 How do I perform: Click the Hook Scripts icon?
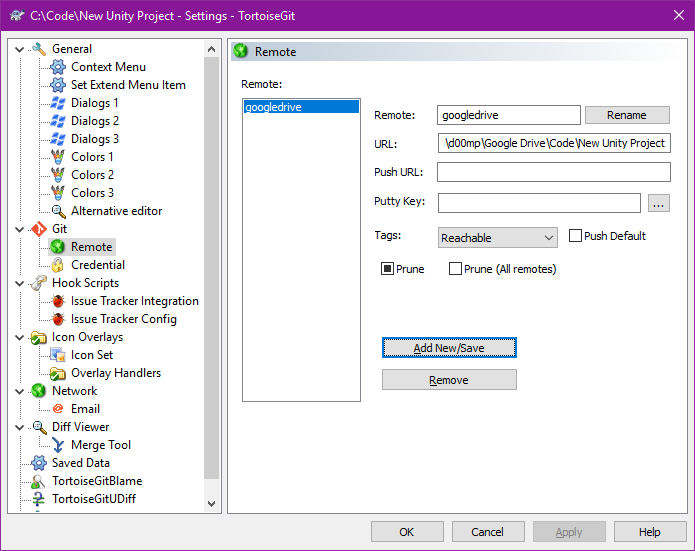point(39,283)
